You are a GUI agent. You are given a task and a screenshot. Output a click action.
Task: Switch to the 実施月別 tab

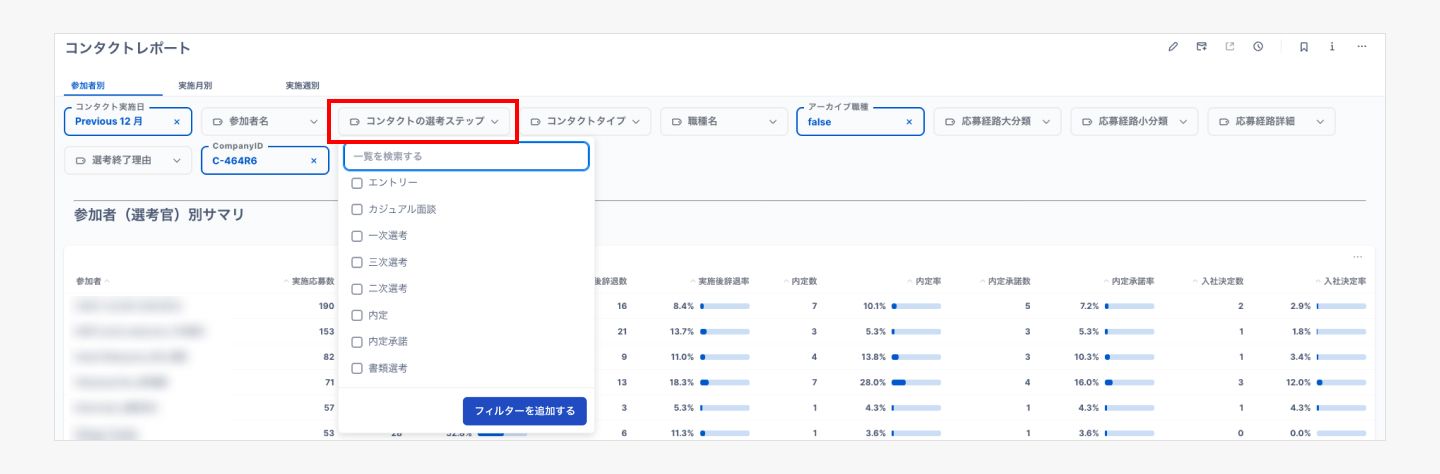tap(194, 86)
